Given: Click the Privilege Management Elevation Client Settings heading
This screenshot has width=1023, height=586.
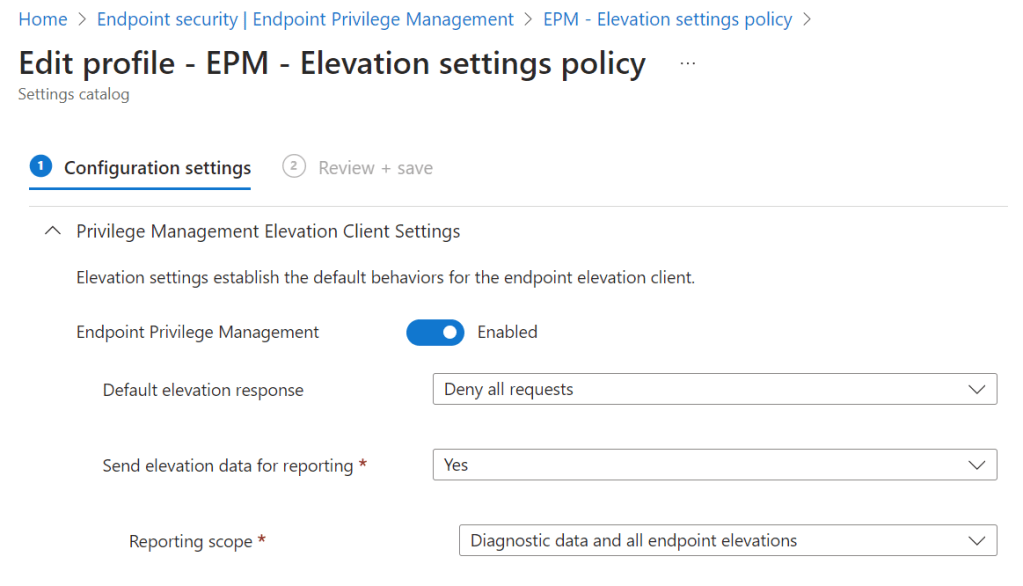Looking at the screenshot, I should click(268, 231).
